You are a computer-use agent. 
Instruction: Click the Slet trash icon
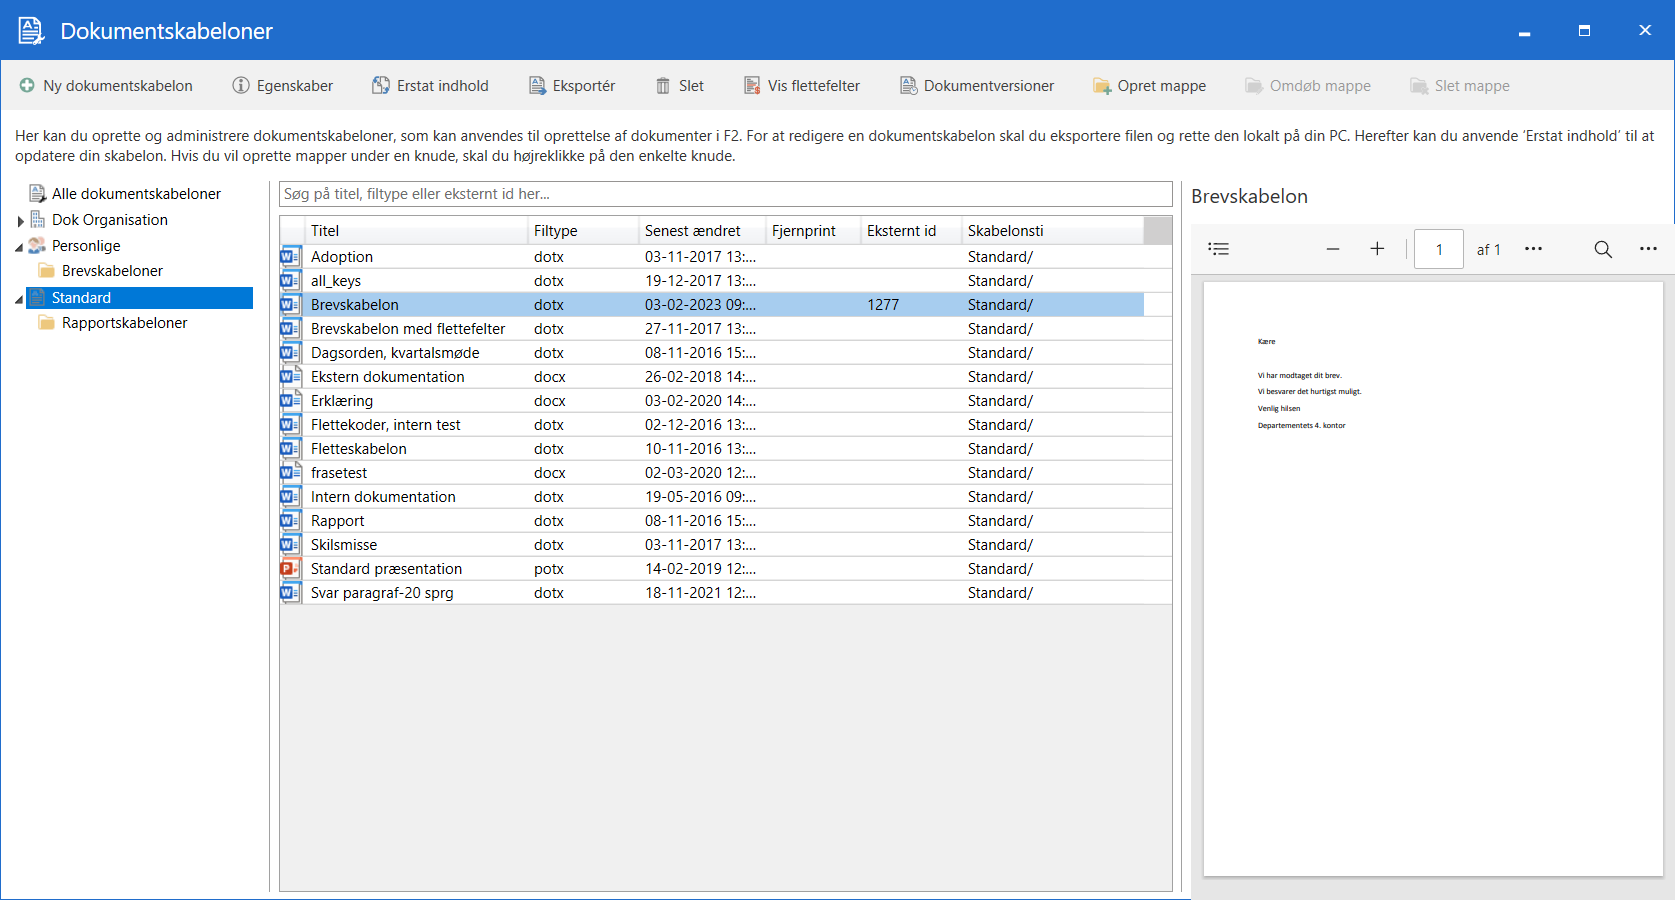tap(663, 86)
